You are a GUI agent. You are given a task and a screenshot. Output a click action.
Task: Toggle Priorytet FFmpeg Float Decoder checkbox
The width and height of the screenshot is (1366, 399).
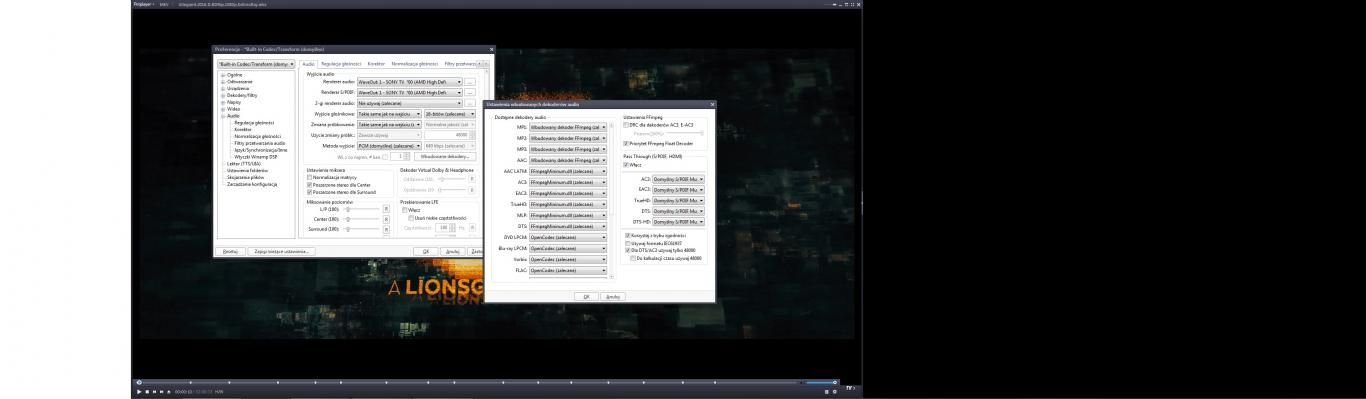click(627, 144)
